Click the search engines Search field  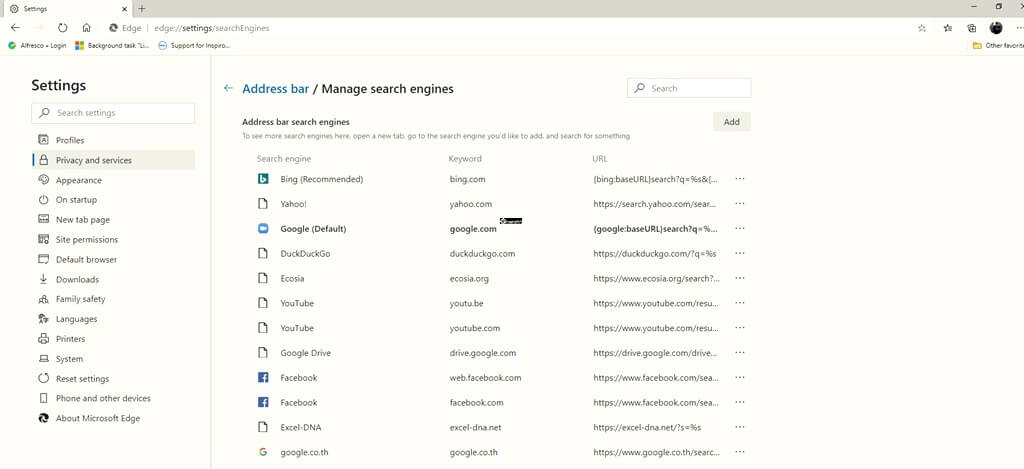[x=689, y=88]
